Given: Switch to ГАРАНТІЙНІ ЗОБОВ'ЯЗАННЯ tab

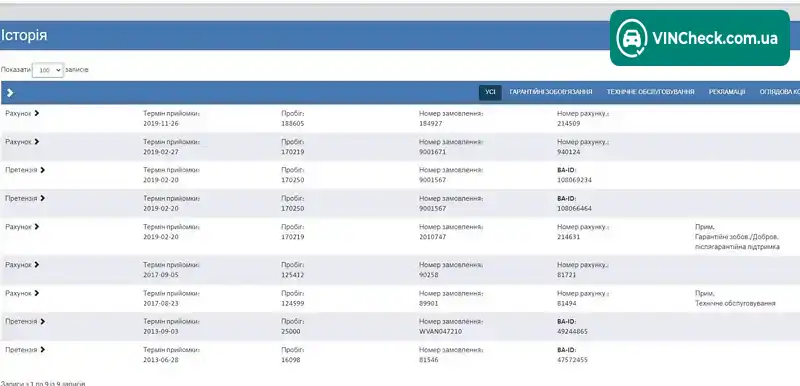Looking at the screenshot, I should click(551, 92).
